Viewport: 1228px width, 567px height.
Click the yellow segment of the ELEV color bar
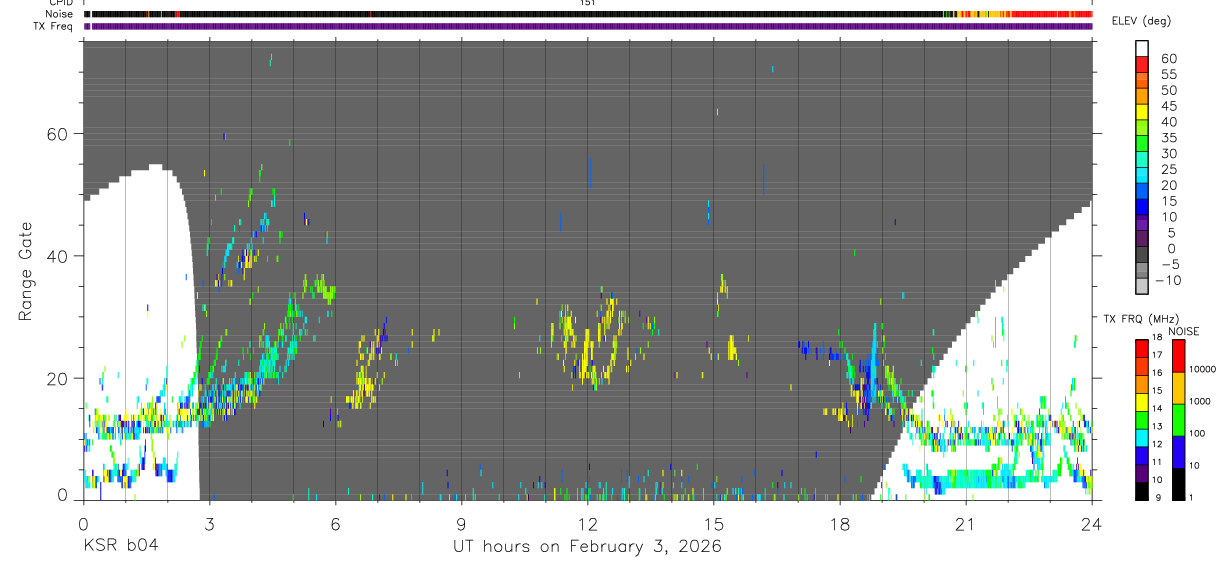pyautogui.click(x=1143, y=111)
